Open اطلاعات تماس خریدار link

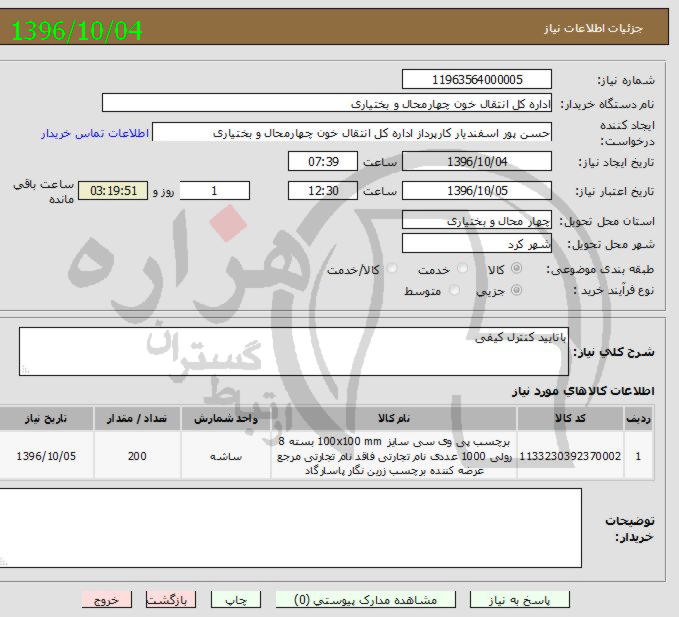[x=95, y=133]
